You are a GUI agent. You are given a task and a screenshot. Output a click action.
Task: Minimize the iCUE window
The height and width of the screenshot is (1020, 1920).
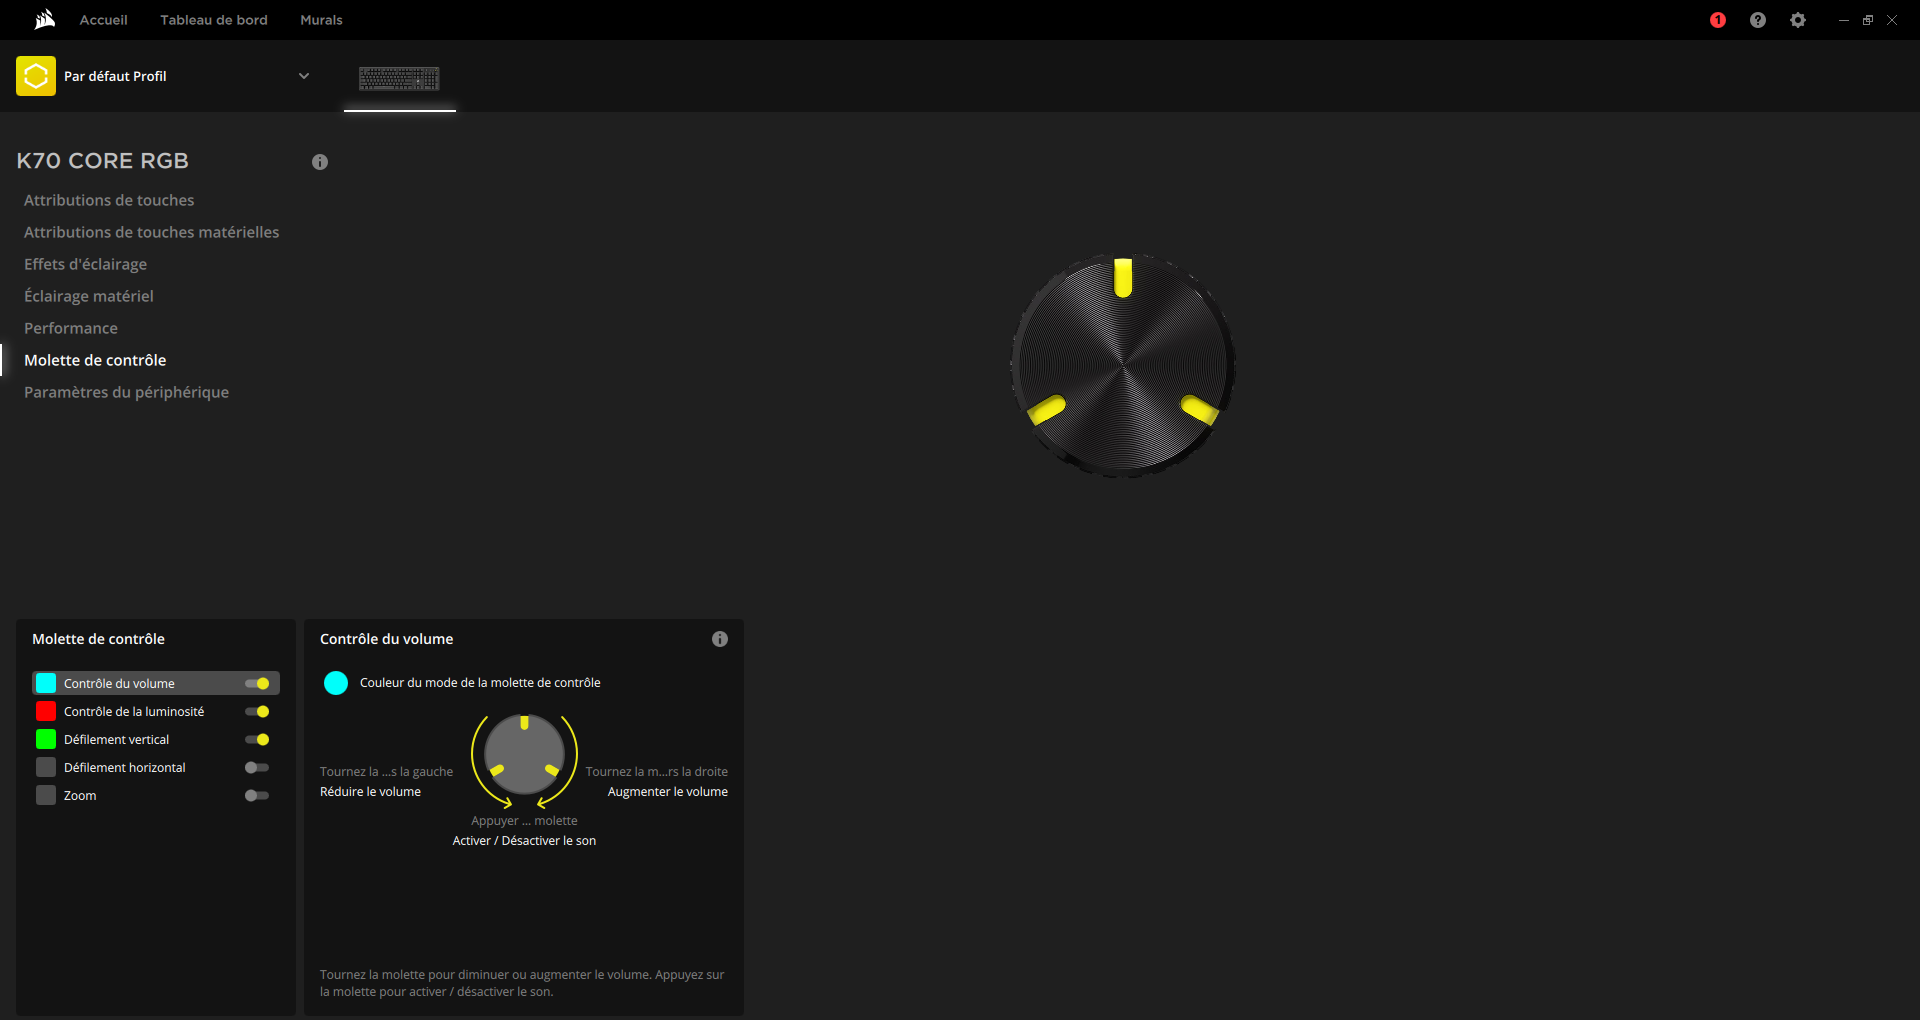coord(1843,20)
